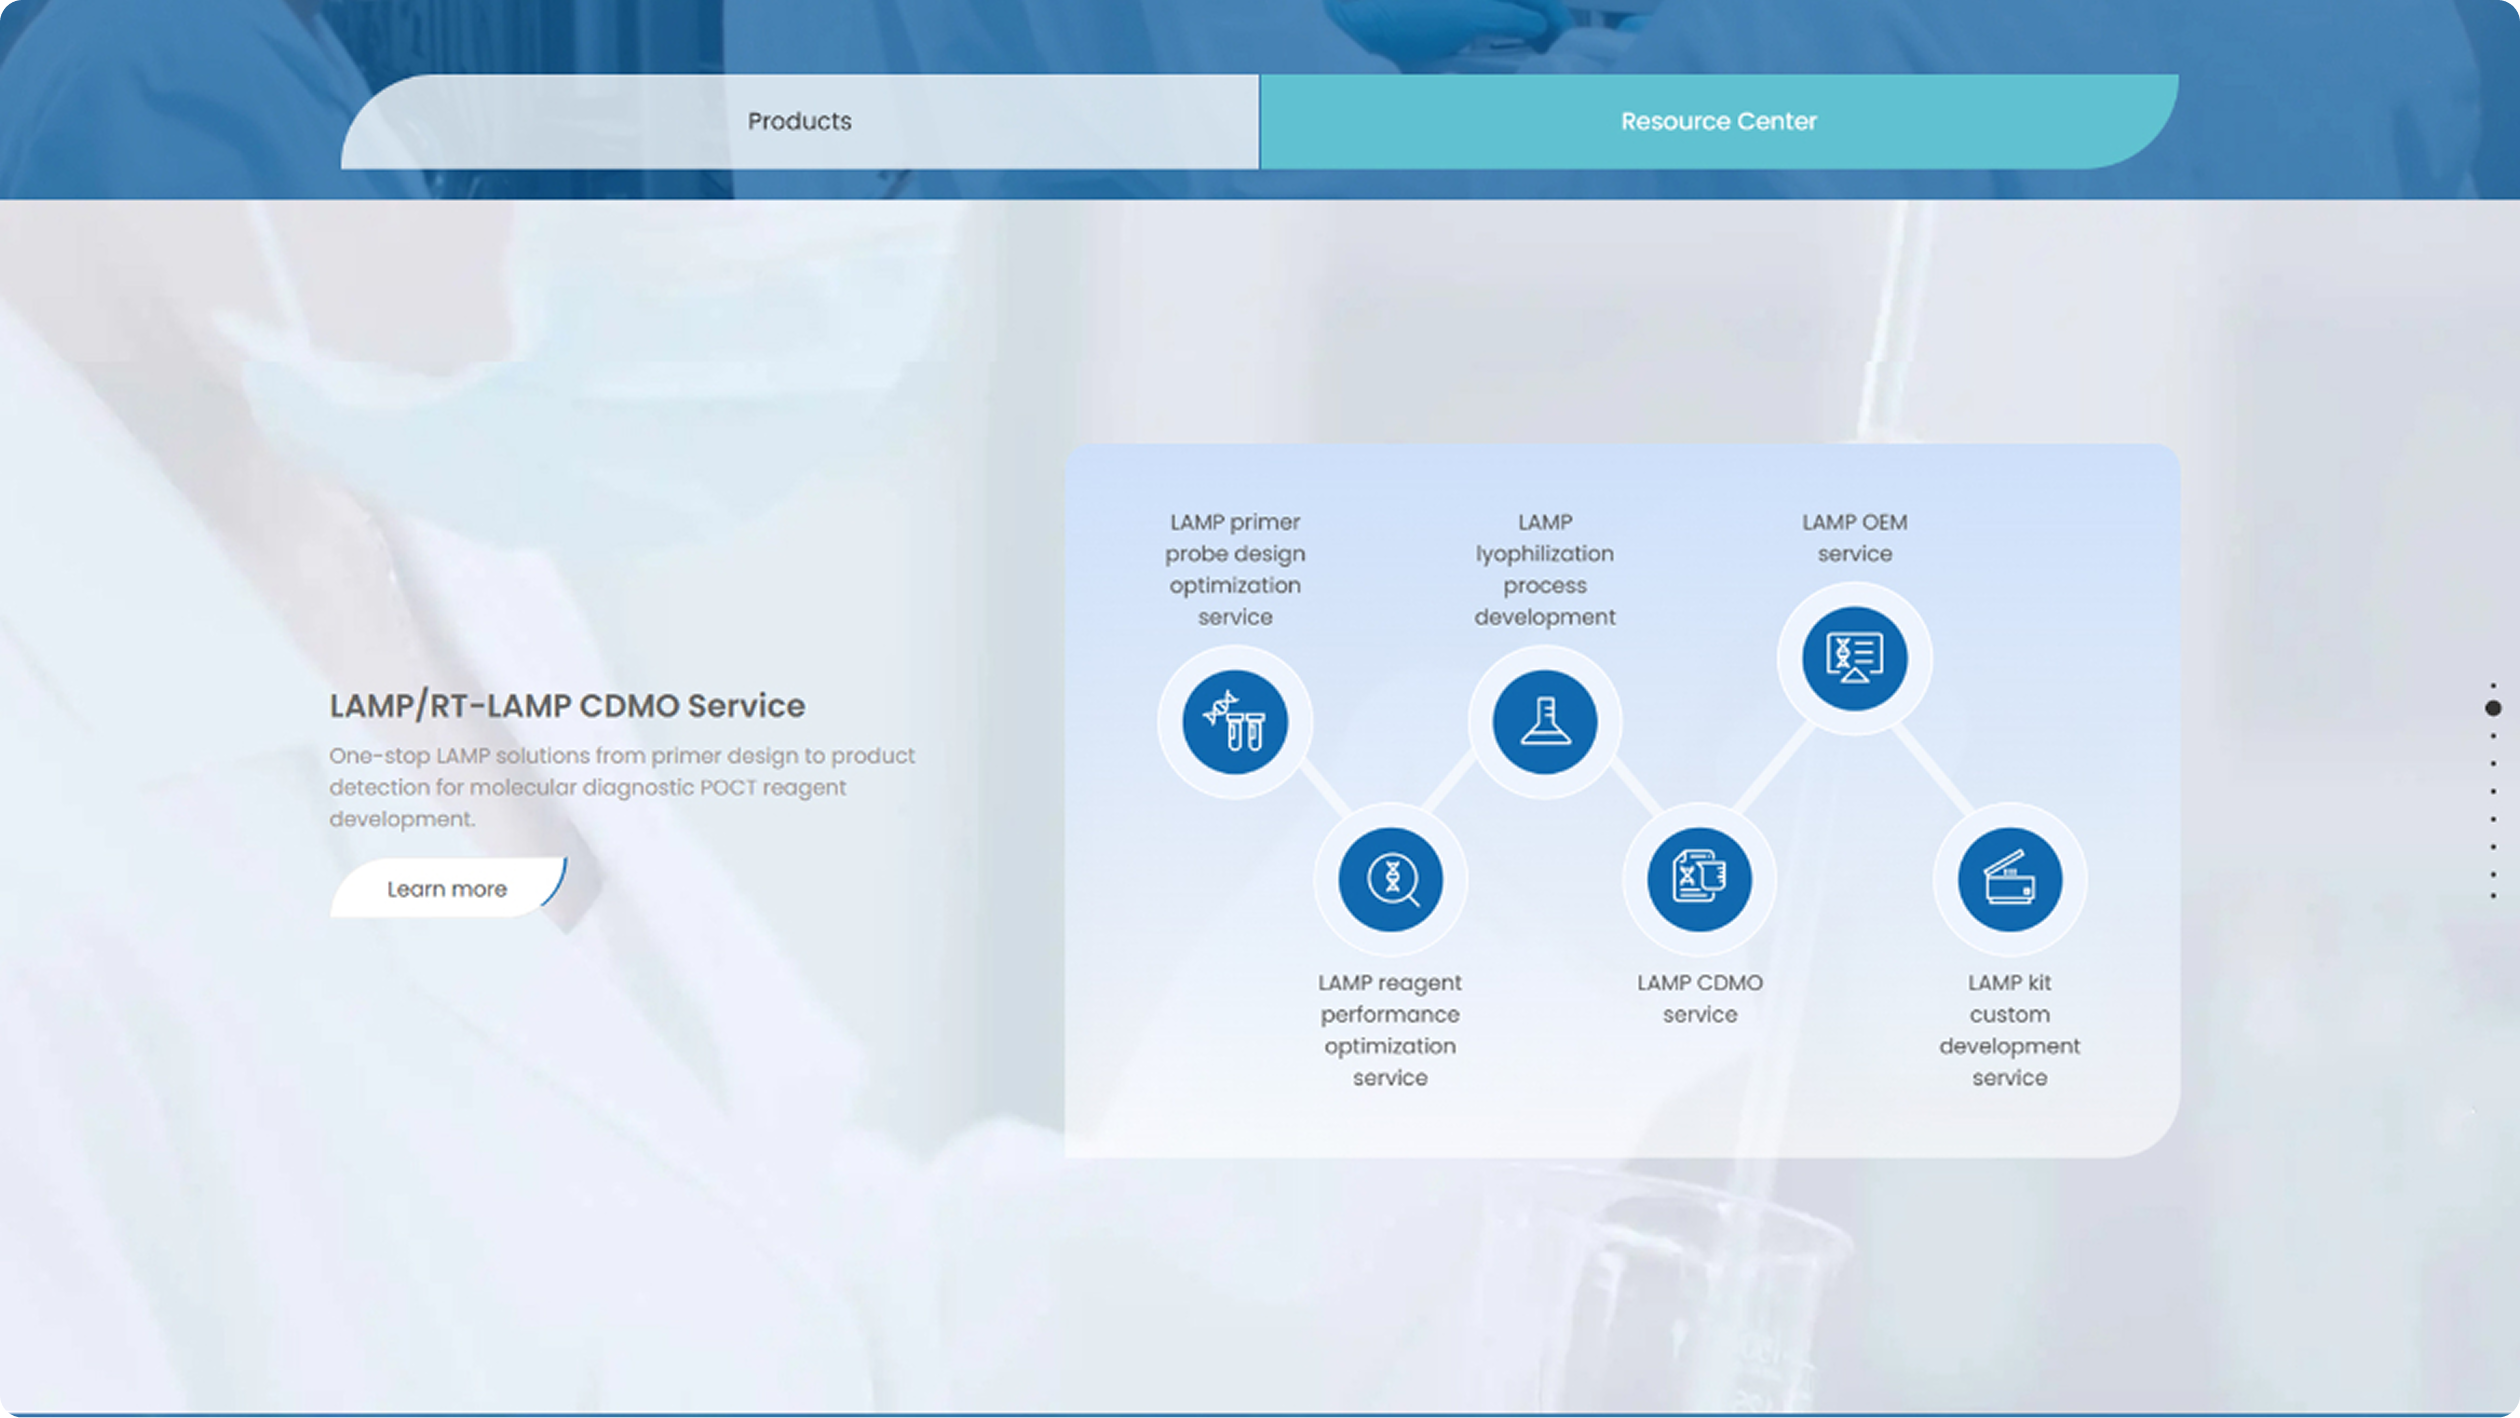
Task: Click the LAMP CDMO service document icon
Action: [x=1699, y=879]
